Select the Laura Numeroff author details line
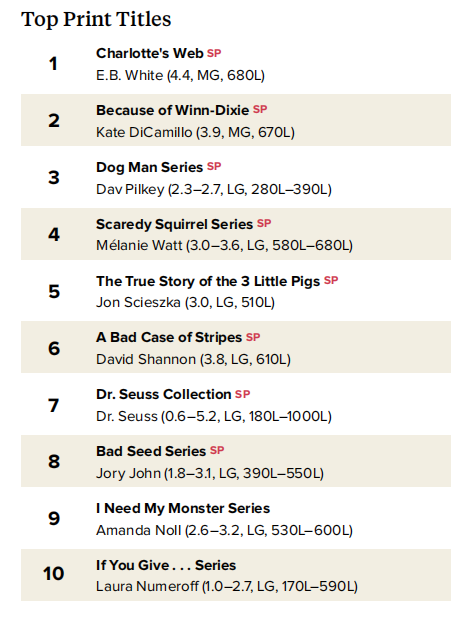Image resolution: width=451 pixels, height=622 pixels. (227, 586)
